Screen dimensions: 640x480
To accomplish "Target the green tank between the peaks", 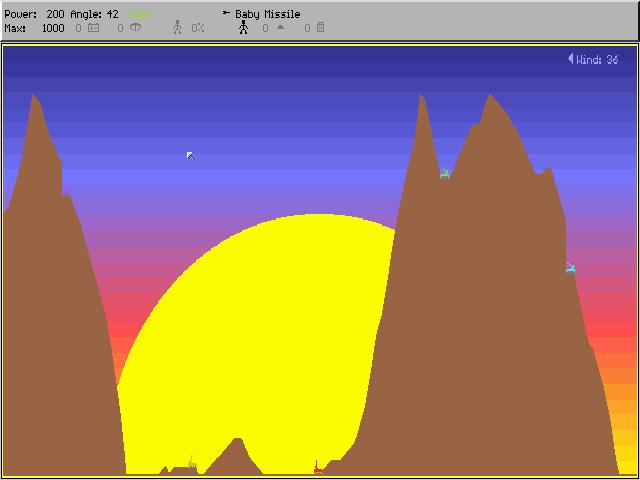I will pos(445,173).
